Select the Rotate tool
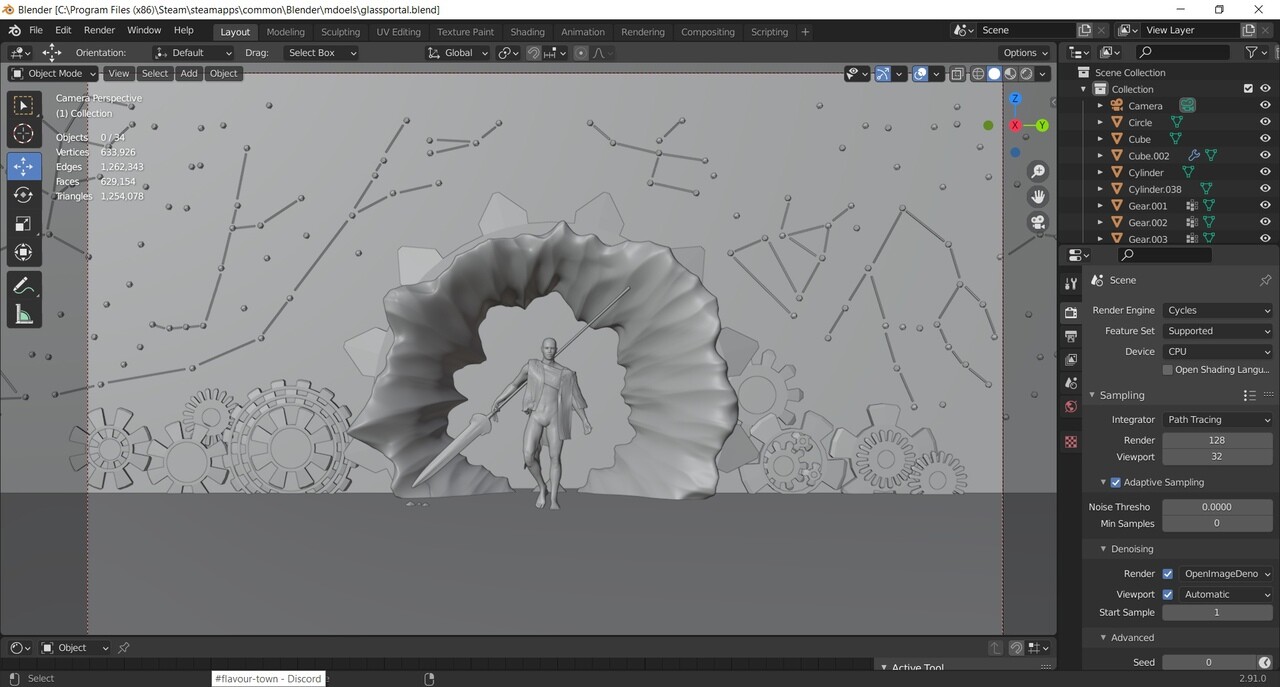Viewport: 1280px width, 687px height. point(24,194)
